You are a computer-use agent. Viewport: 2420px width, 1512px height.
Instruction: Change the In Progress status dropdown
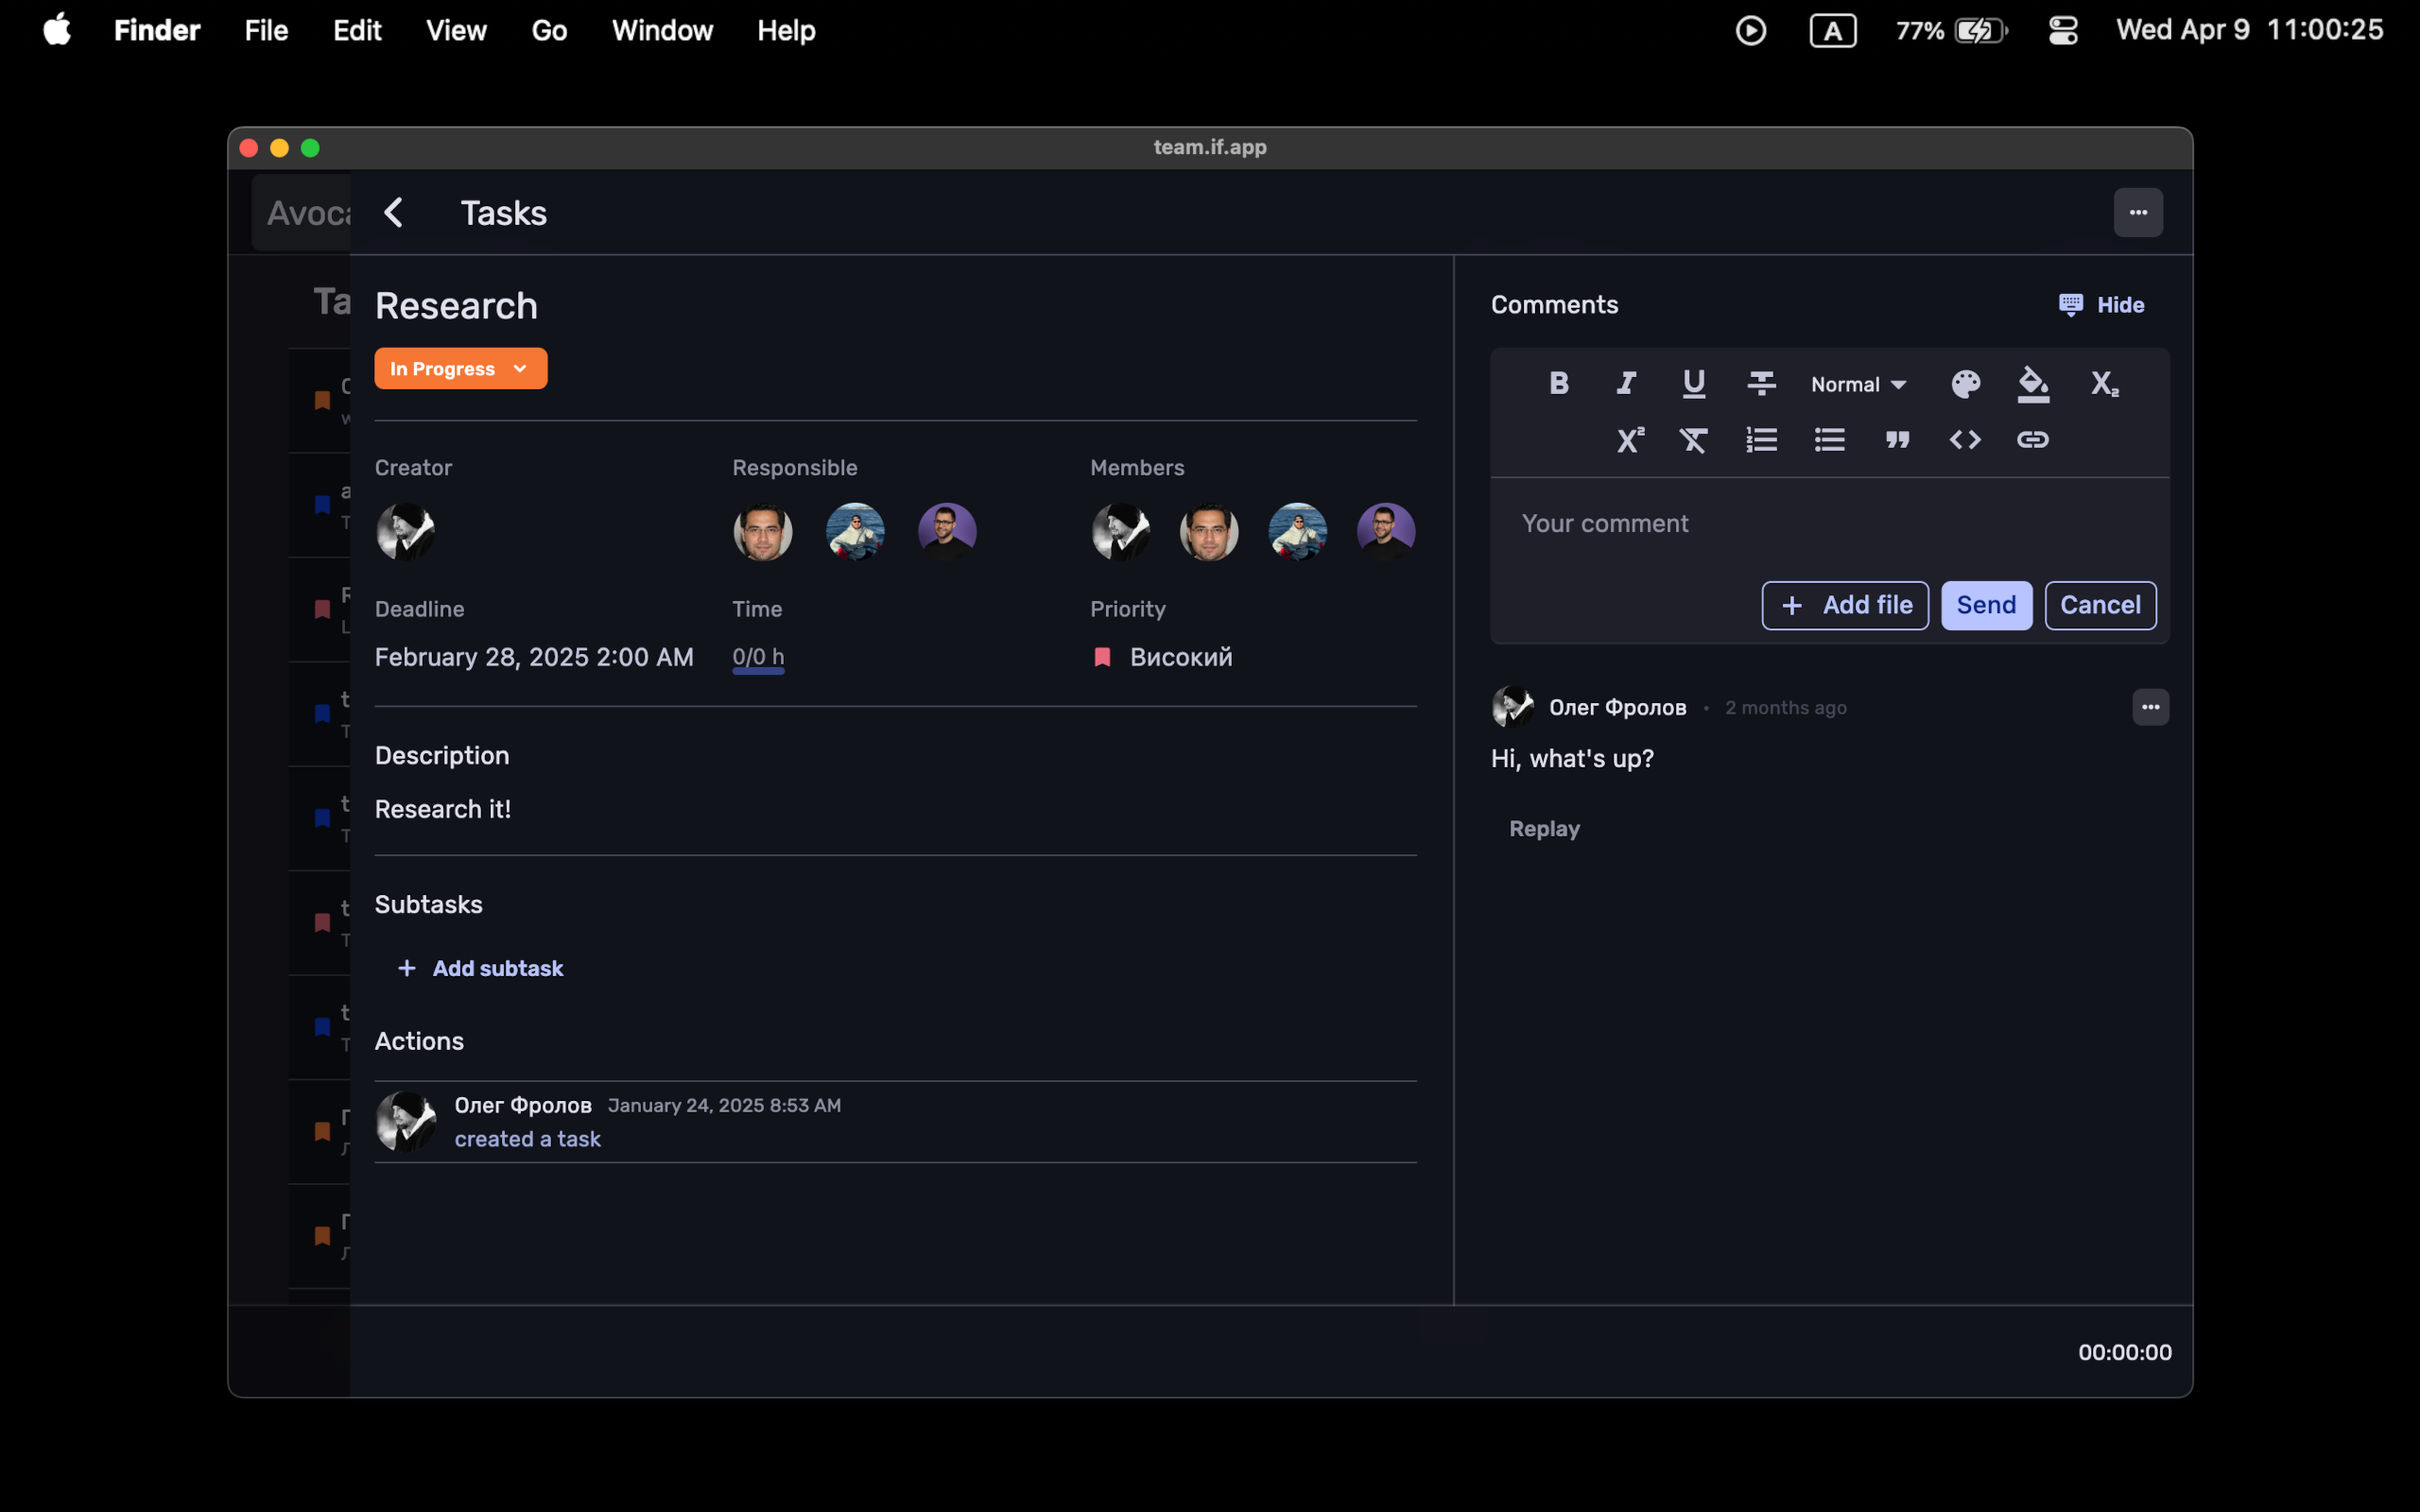click(x=460, y=368)
